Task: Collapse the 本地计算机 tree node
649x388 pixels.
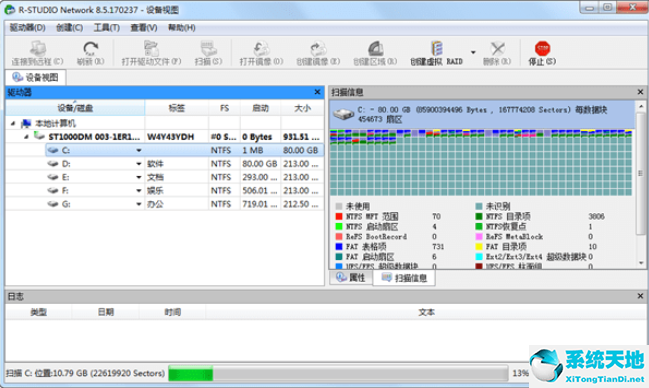Action: (13, 123)
